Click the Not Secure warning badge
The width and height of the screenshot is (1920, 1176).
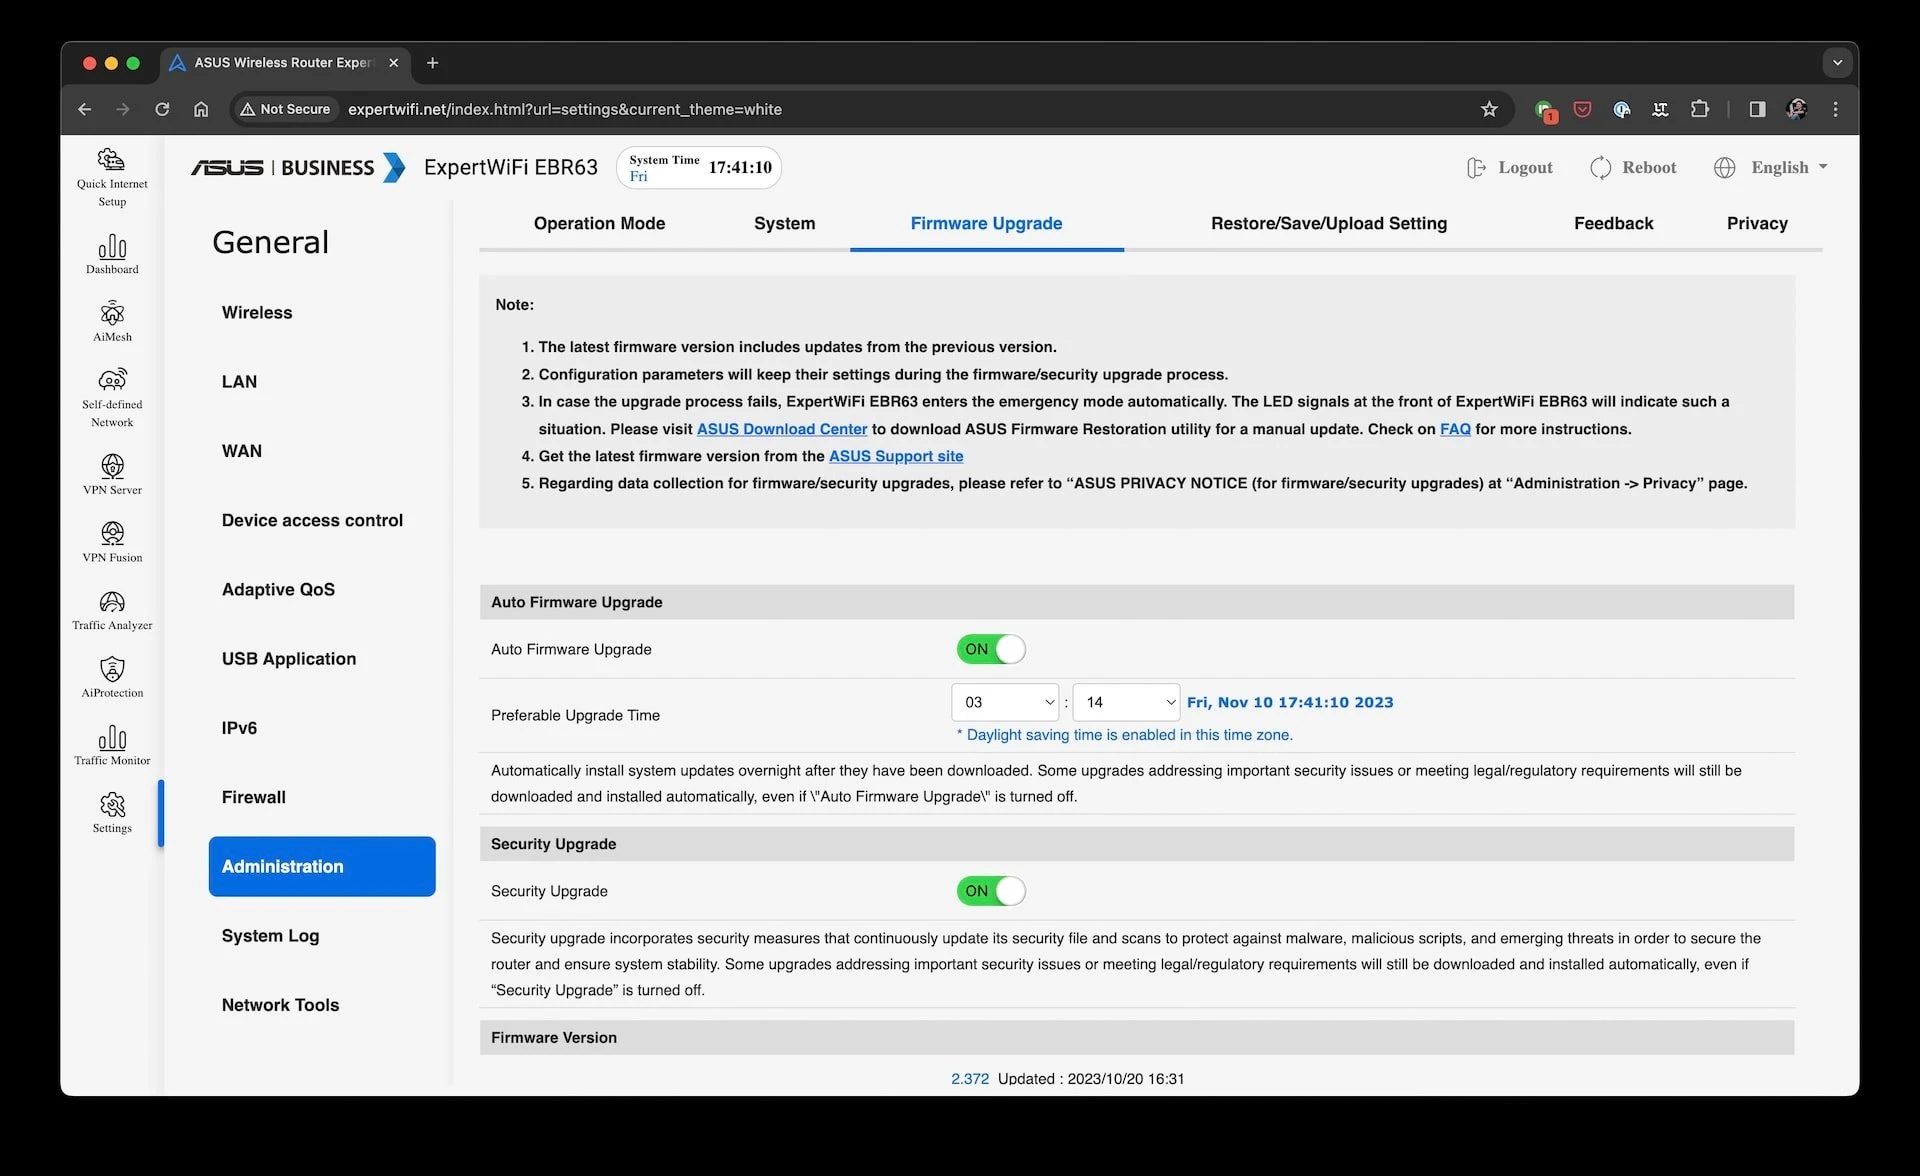click(x=285, y=109)
